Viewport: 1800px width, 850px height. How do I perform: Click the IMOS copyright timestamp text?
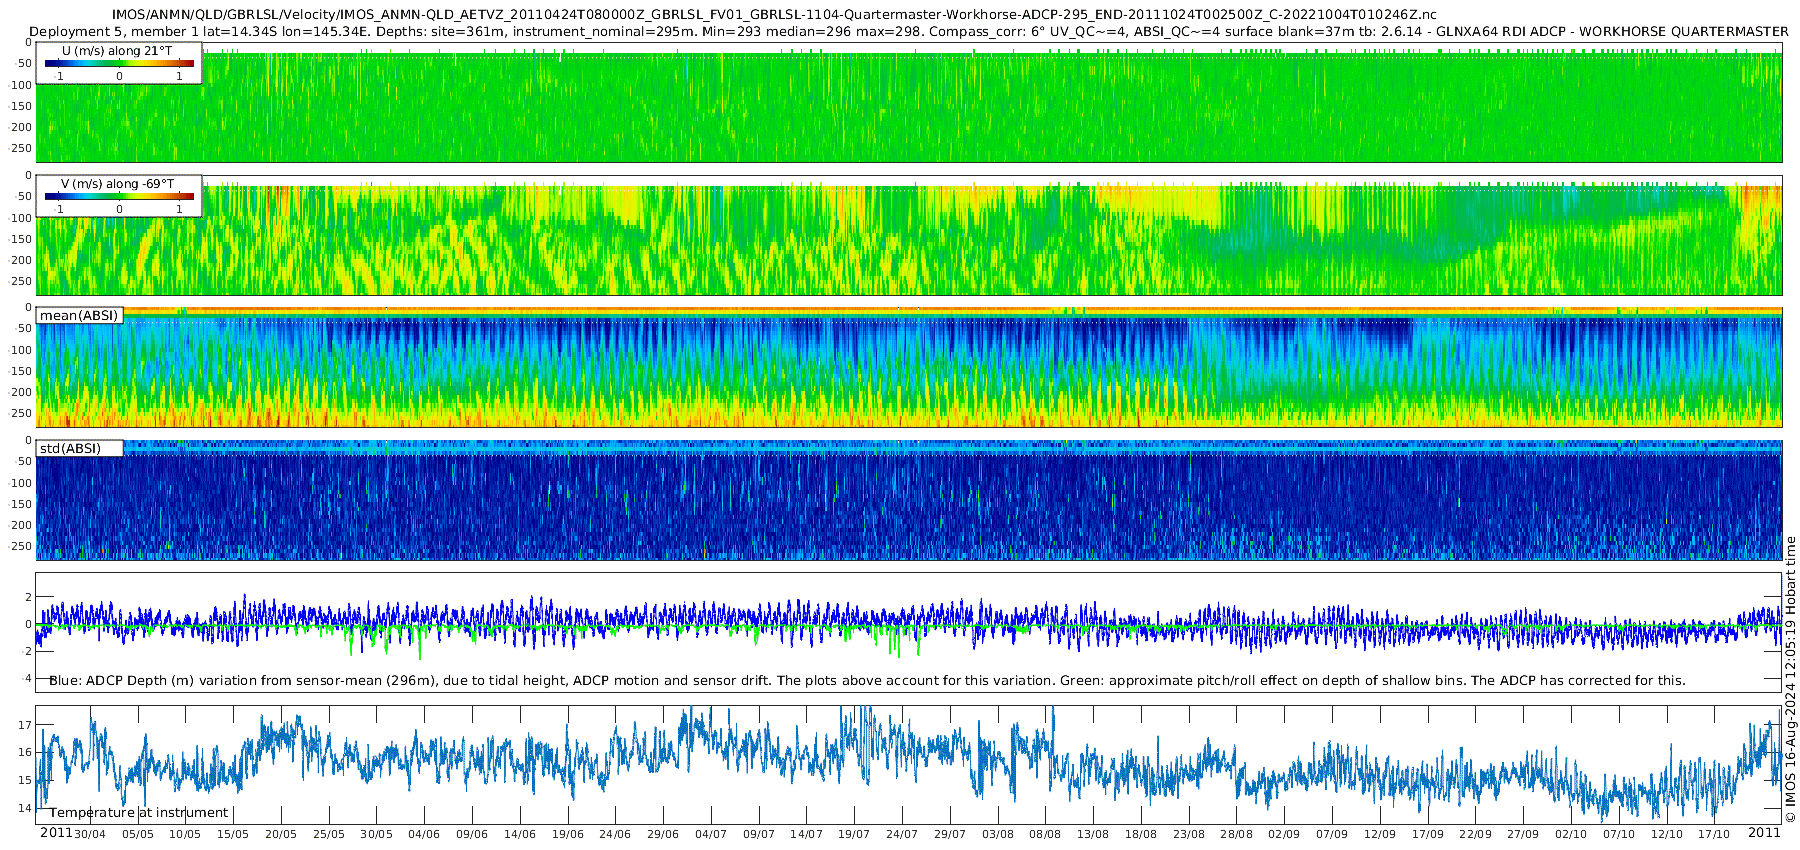(1790, 679)
